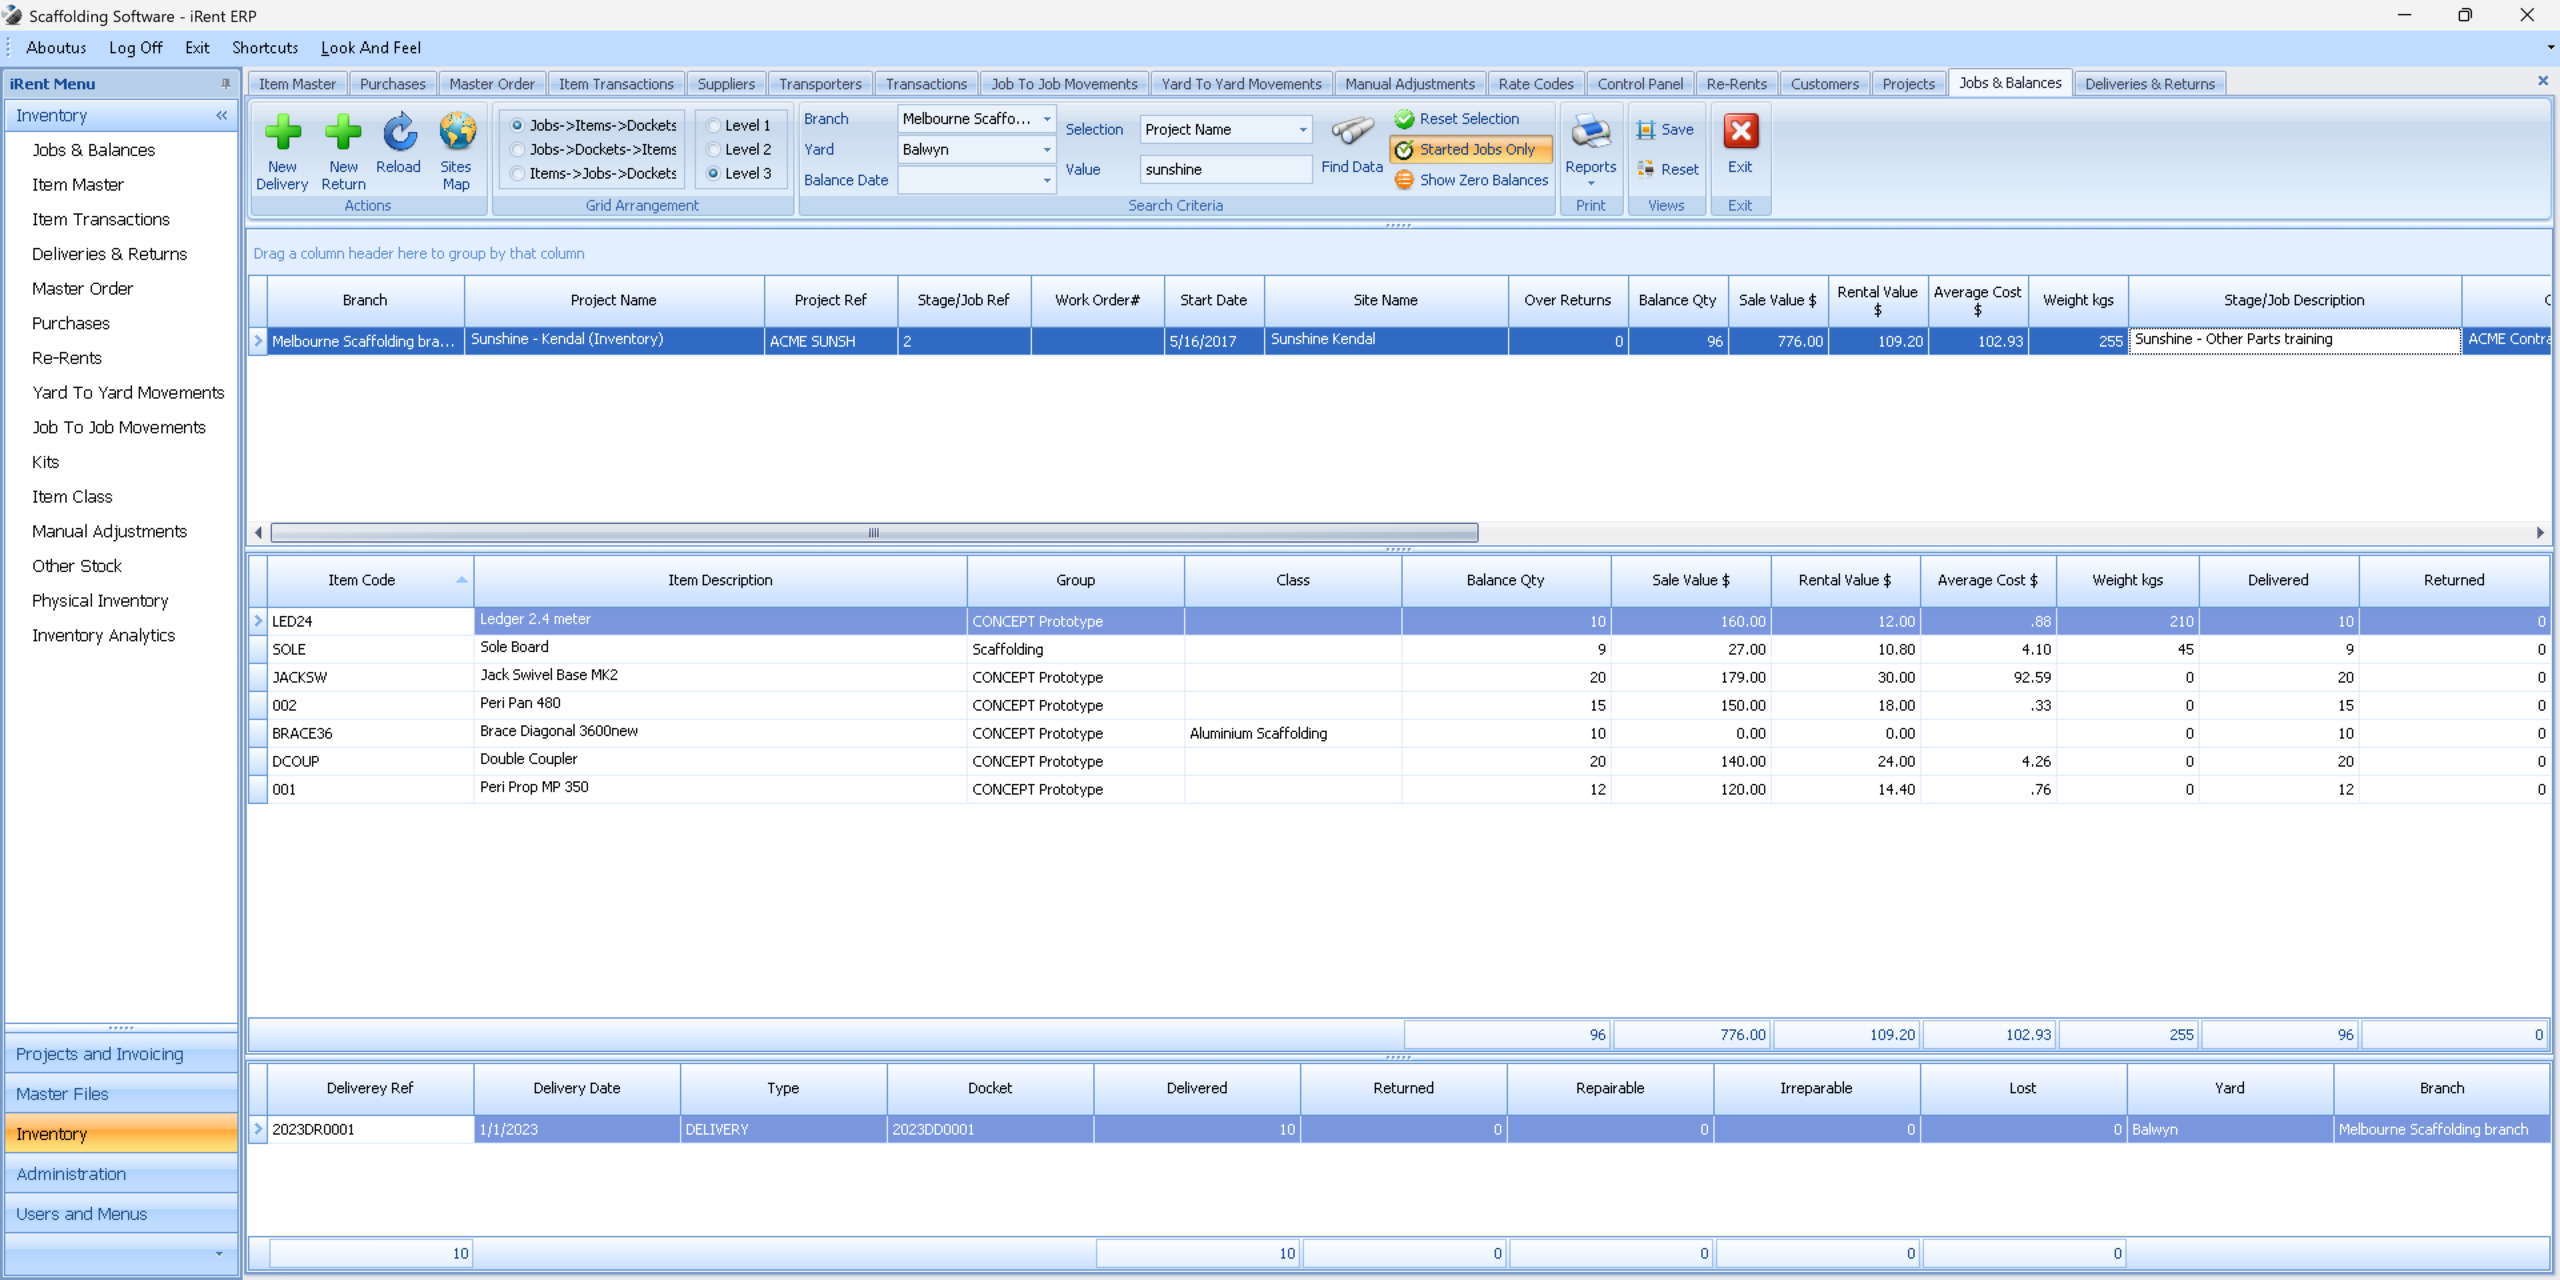The width and height of the screenshot is (2560, 1280).
Task: Expand the Selection Project Name dropdown
Action: point(1302,130)
